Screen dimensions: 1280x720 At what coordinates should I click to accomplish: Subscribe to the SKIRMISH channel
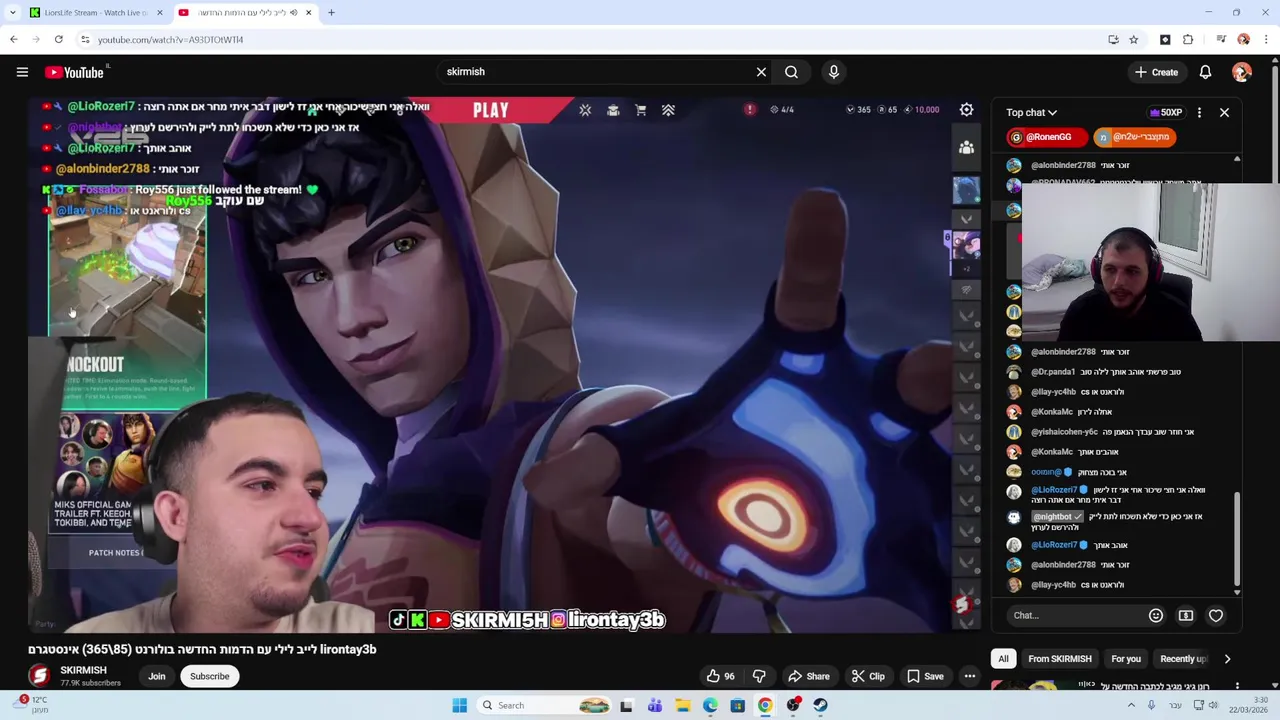(210, 676)
